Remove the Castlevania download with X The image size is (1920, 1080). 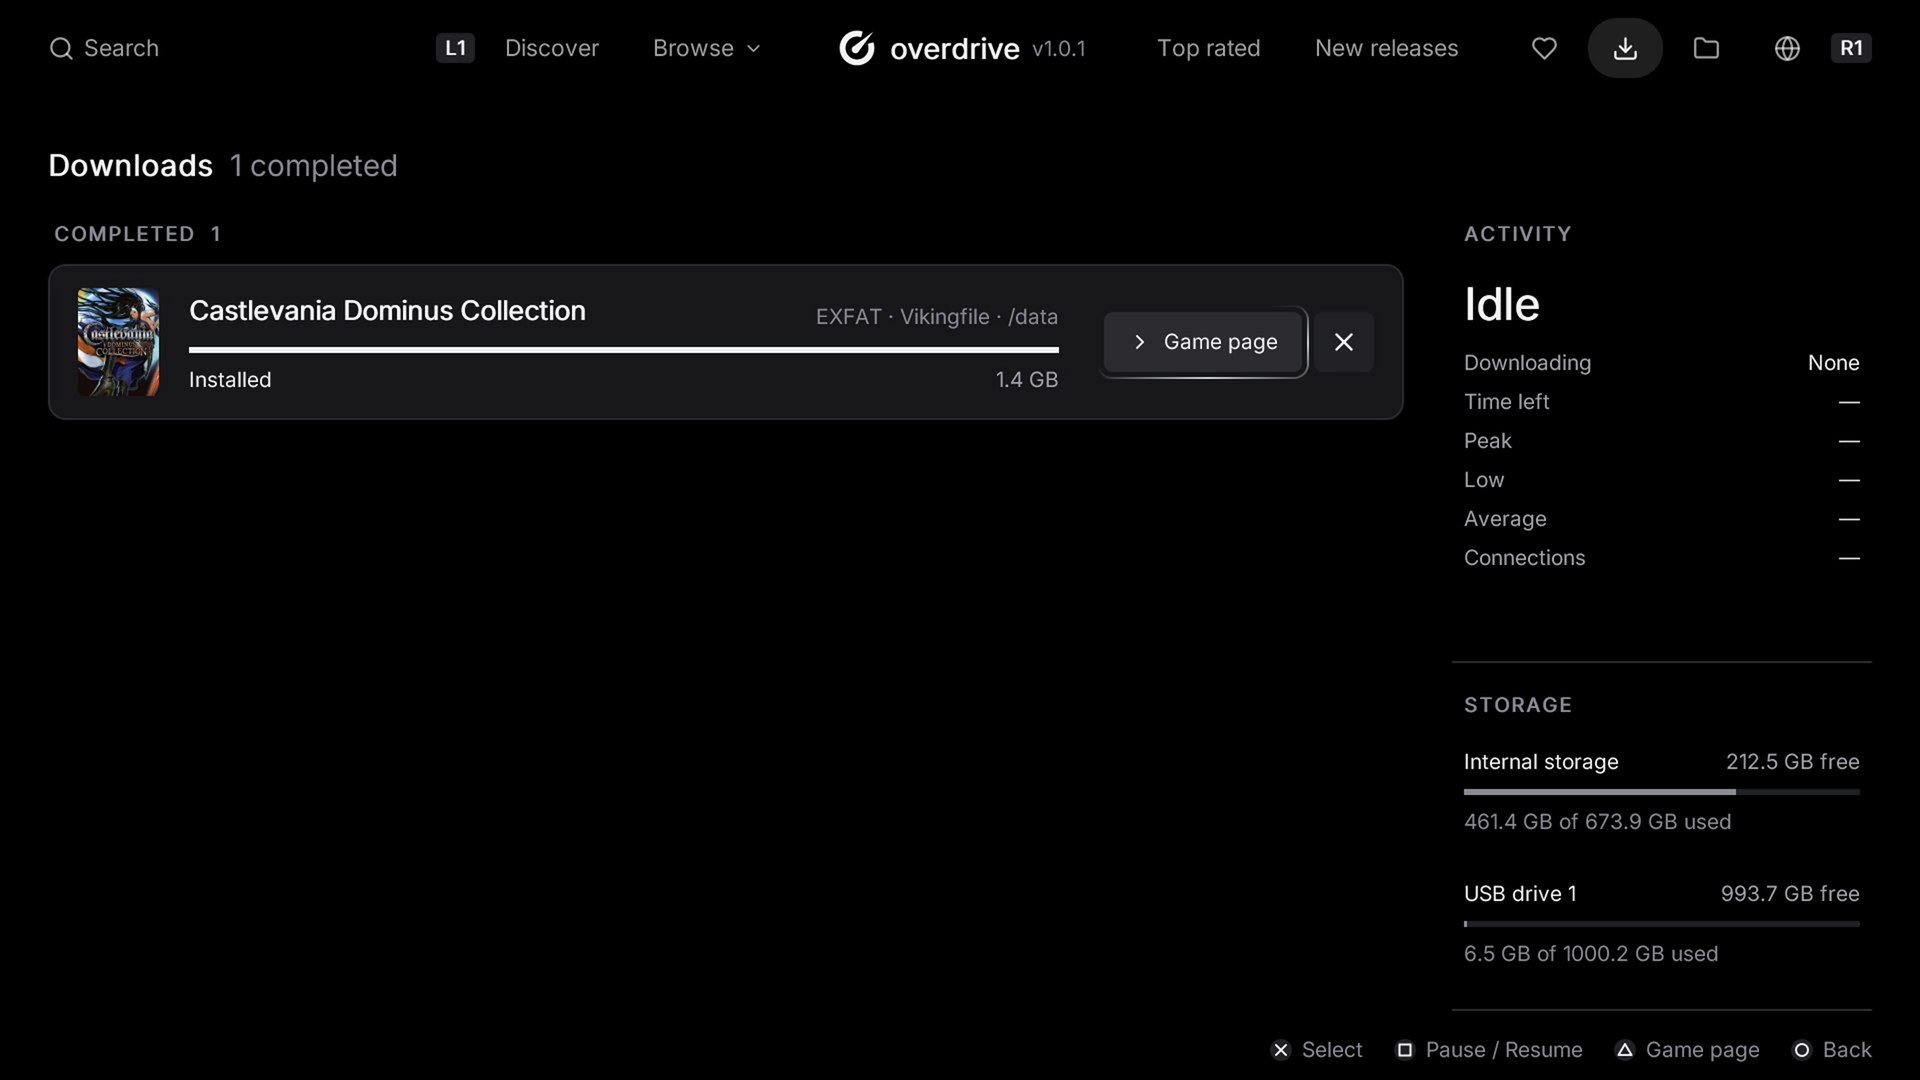point(1343,342)
